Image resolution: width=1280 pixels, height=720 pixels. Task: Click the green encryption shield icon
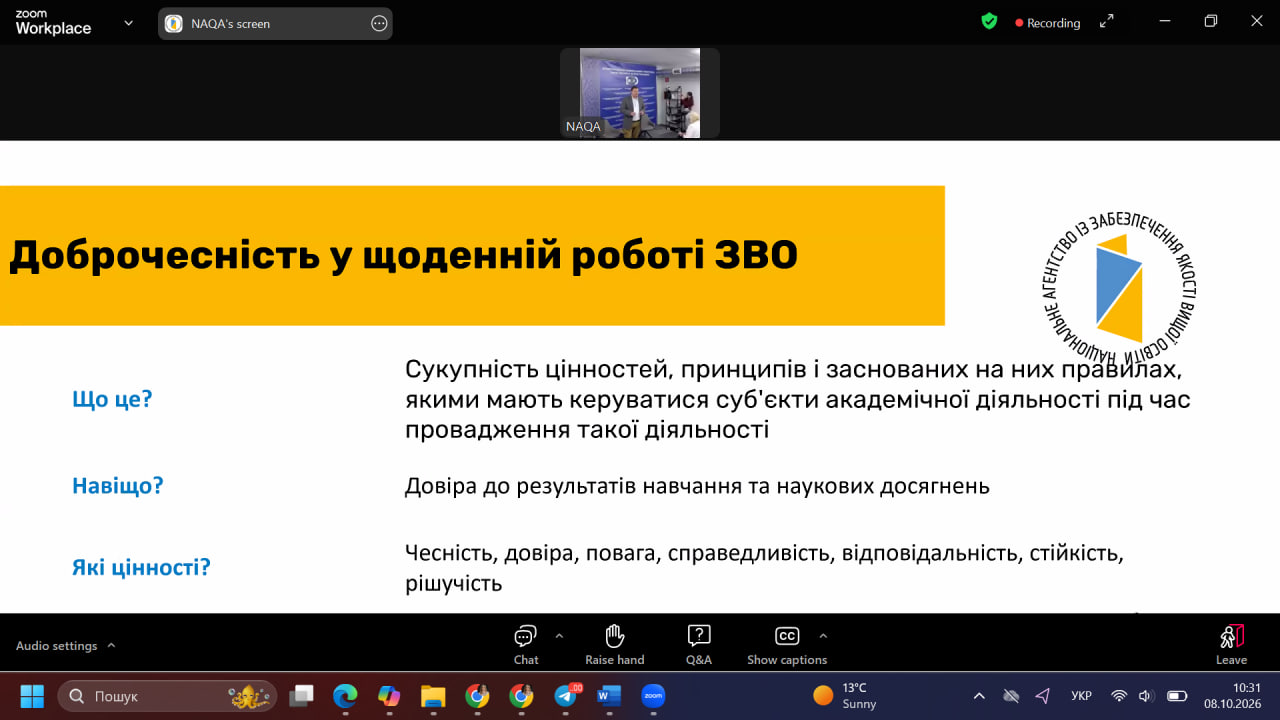click(x=989, y=21)
